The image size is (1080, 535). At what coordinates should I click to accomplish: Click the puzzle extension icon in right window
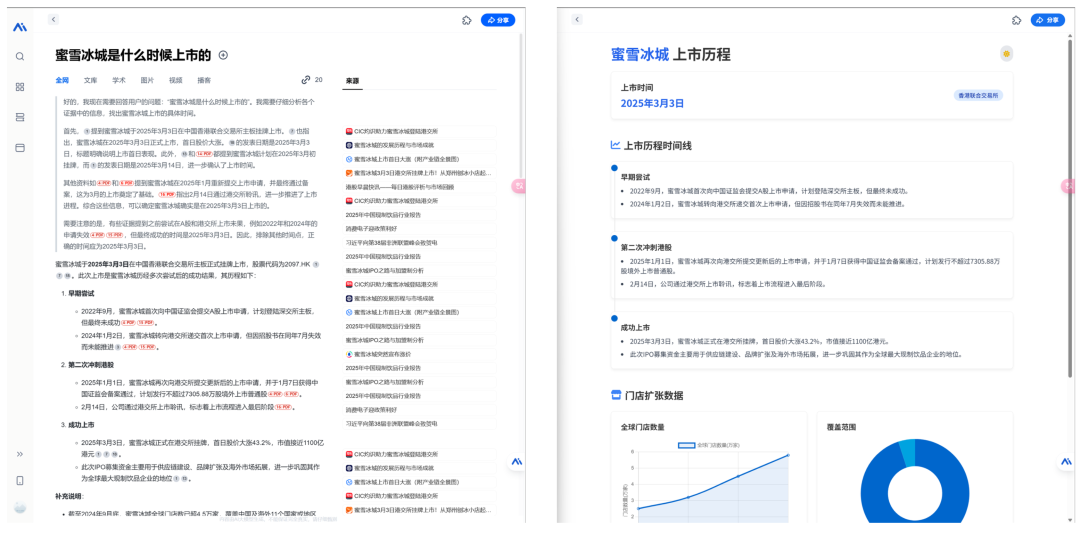[x=1017, y=20]
